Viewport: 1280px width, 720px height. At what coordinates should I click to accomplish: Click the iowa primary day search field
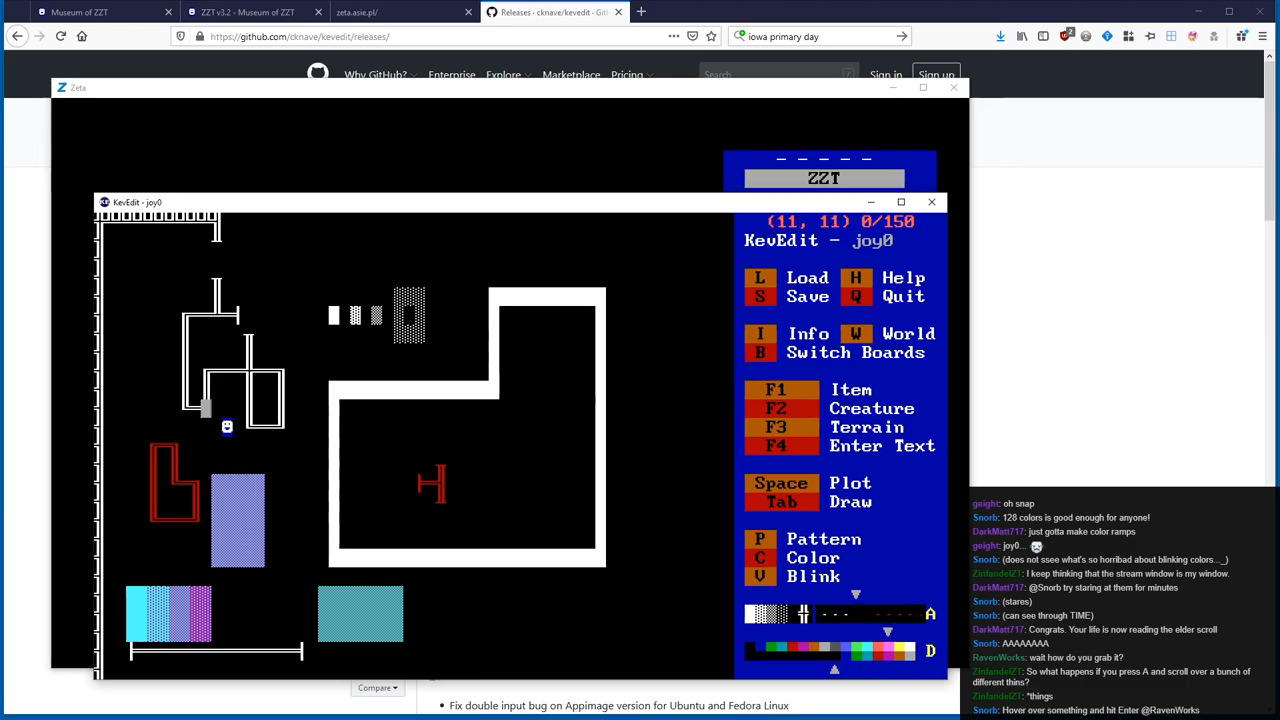click(818, 36)
